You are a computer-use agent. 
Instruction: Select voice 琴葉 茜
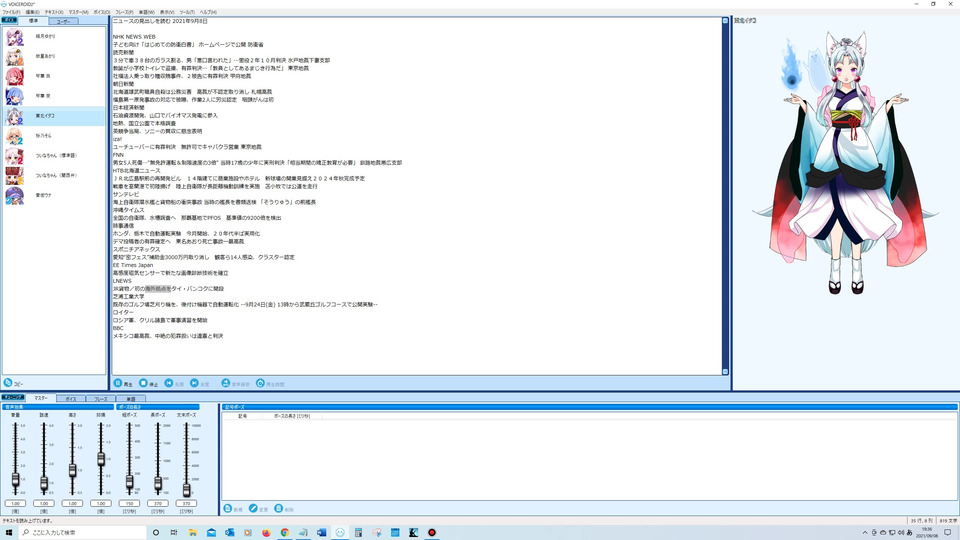click(x=54, y=76)
